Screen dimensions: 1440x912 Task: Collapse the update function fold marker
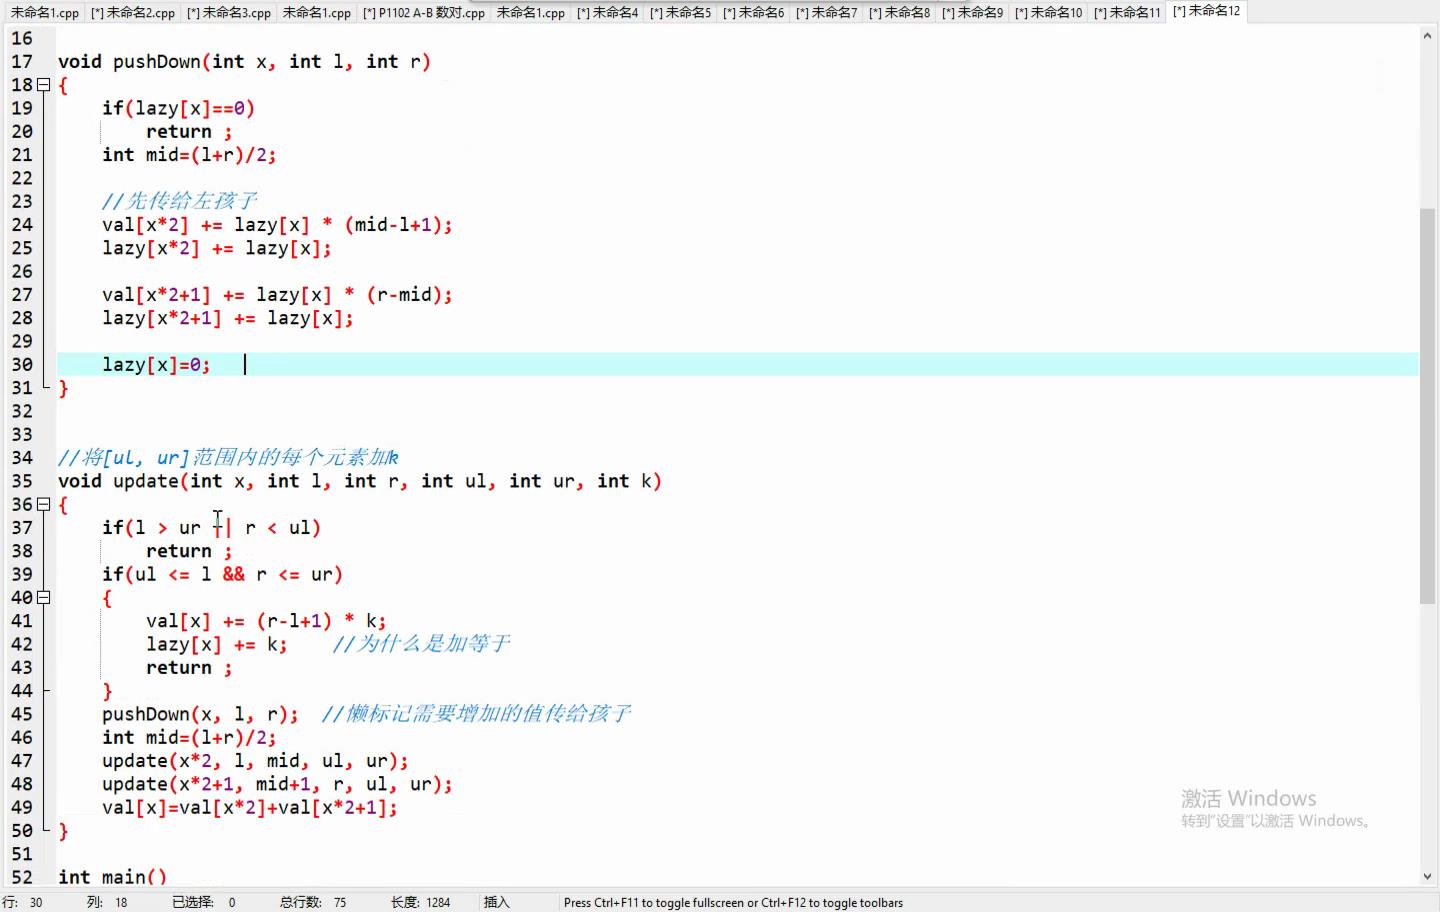pos(44,505)
